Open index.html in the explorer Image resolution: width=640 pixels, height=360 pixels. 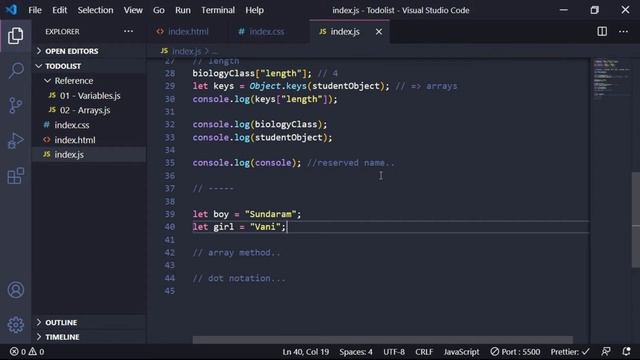(x=89, y=140)
